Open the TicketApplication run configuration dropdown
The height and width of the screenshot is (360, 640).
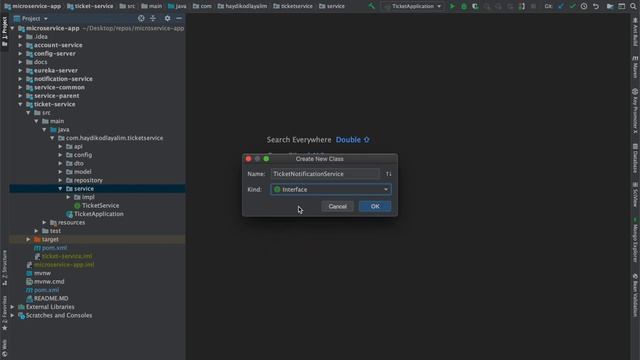[x=413, y=6]
